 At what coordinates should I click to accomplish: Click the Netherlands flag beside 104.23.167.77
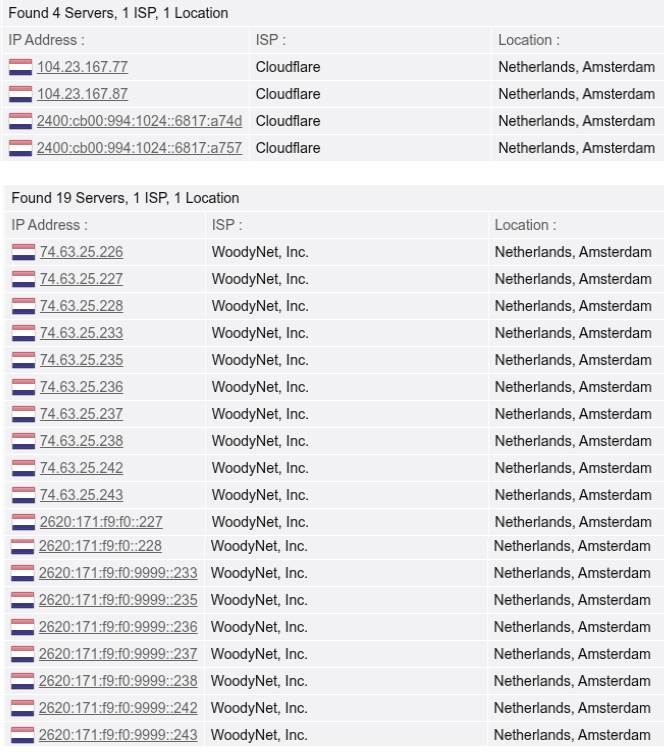click(20, 67)
